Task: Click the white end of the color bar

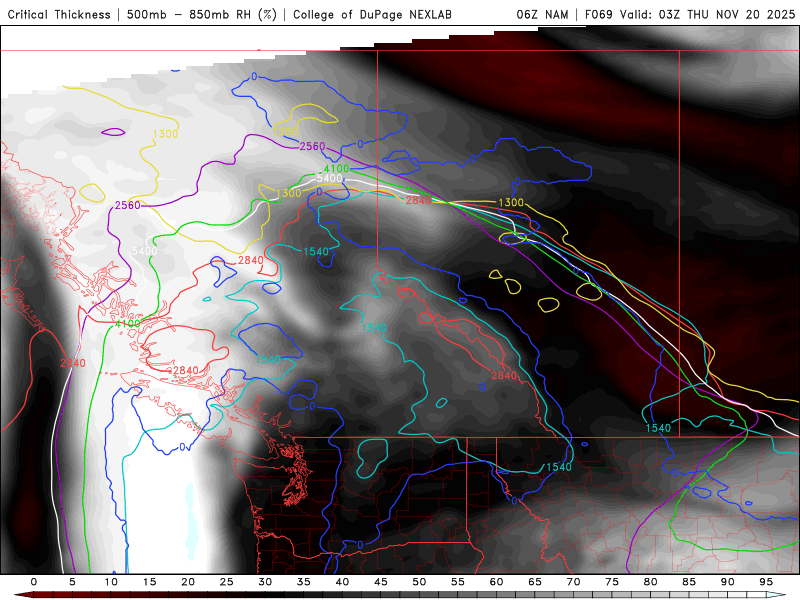Action: (776, 595)
